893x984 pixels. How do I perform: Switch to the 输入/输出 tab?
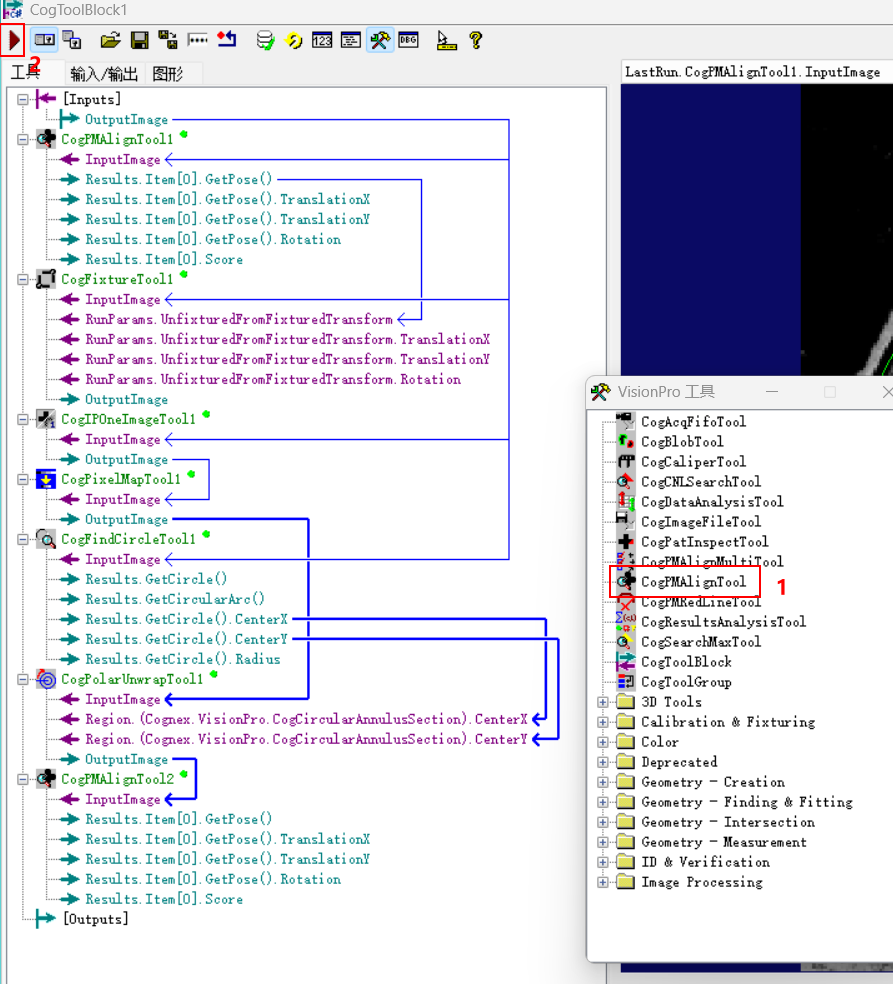tap(104, 74)
